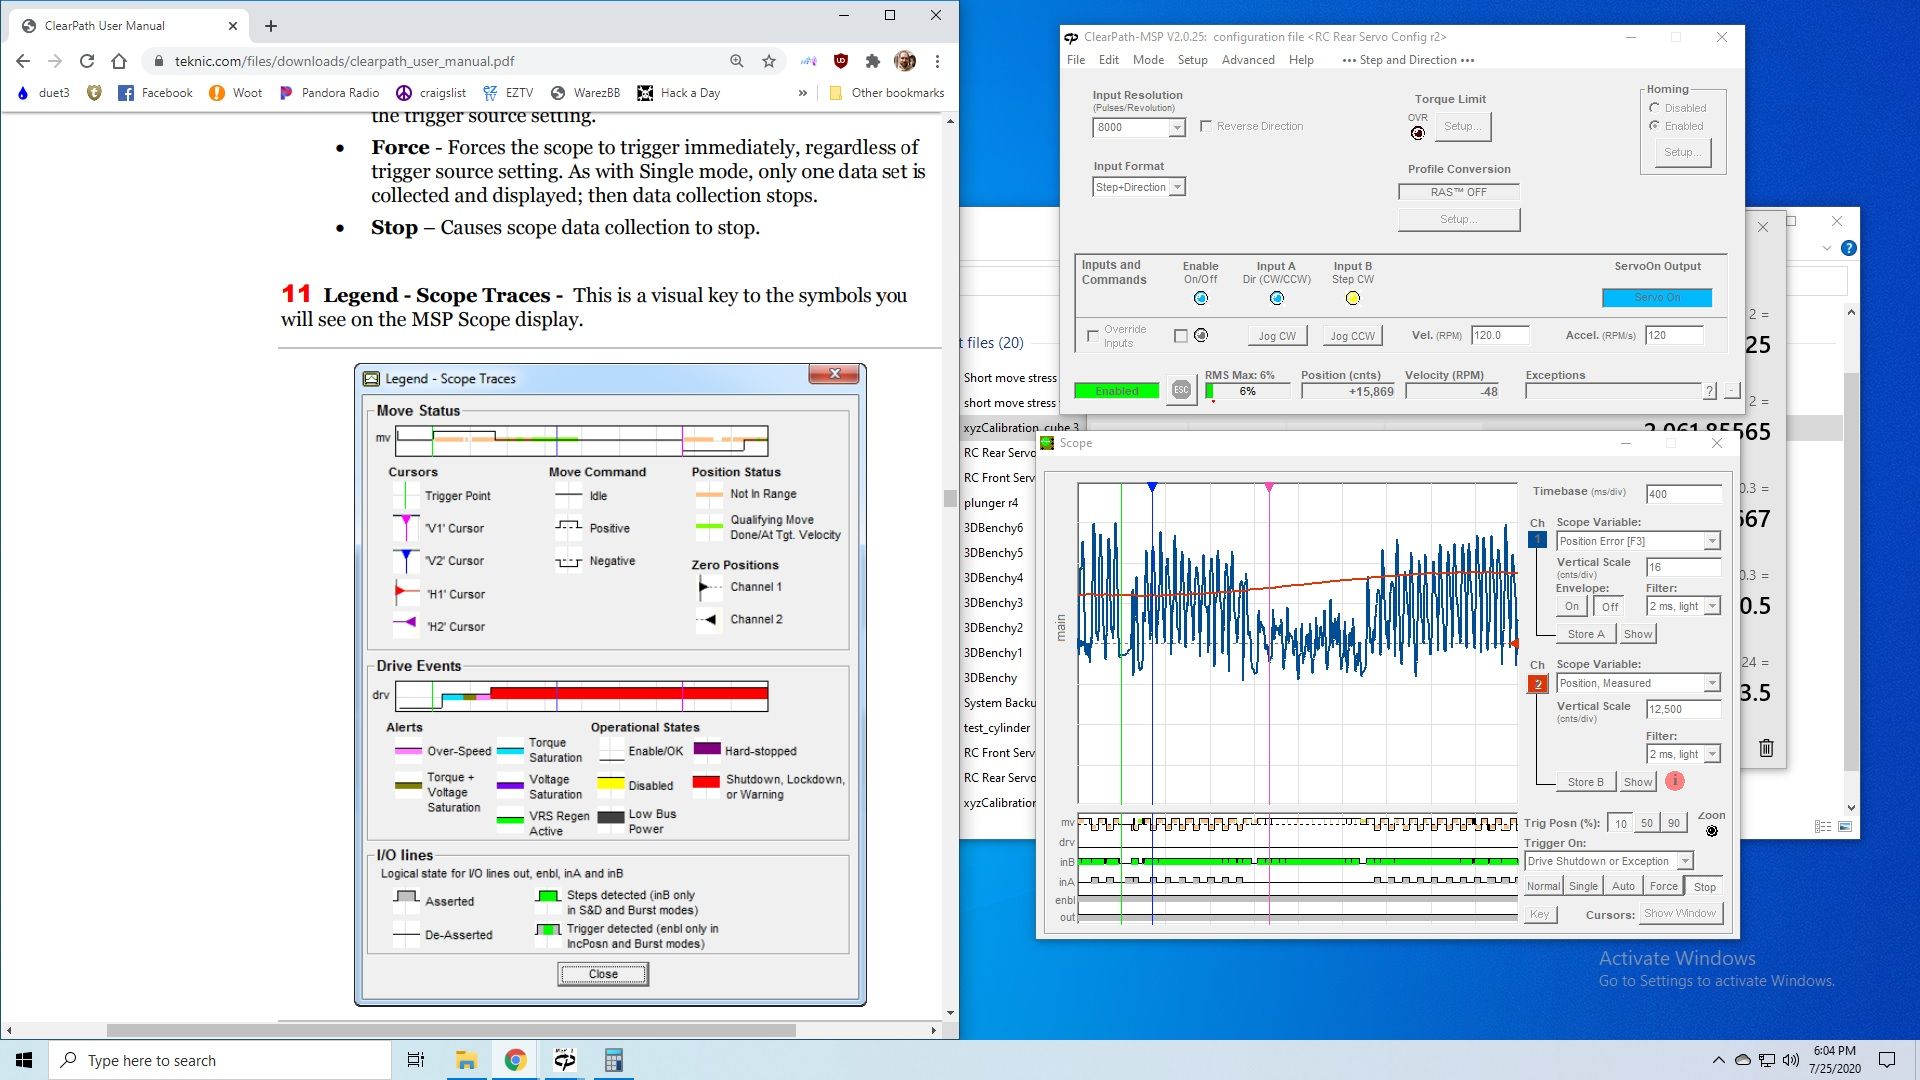The width and height of the screenshot is (1920, 1080).
Task: Click the Jog CW button icon
Action: point(1276,334)
